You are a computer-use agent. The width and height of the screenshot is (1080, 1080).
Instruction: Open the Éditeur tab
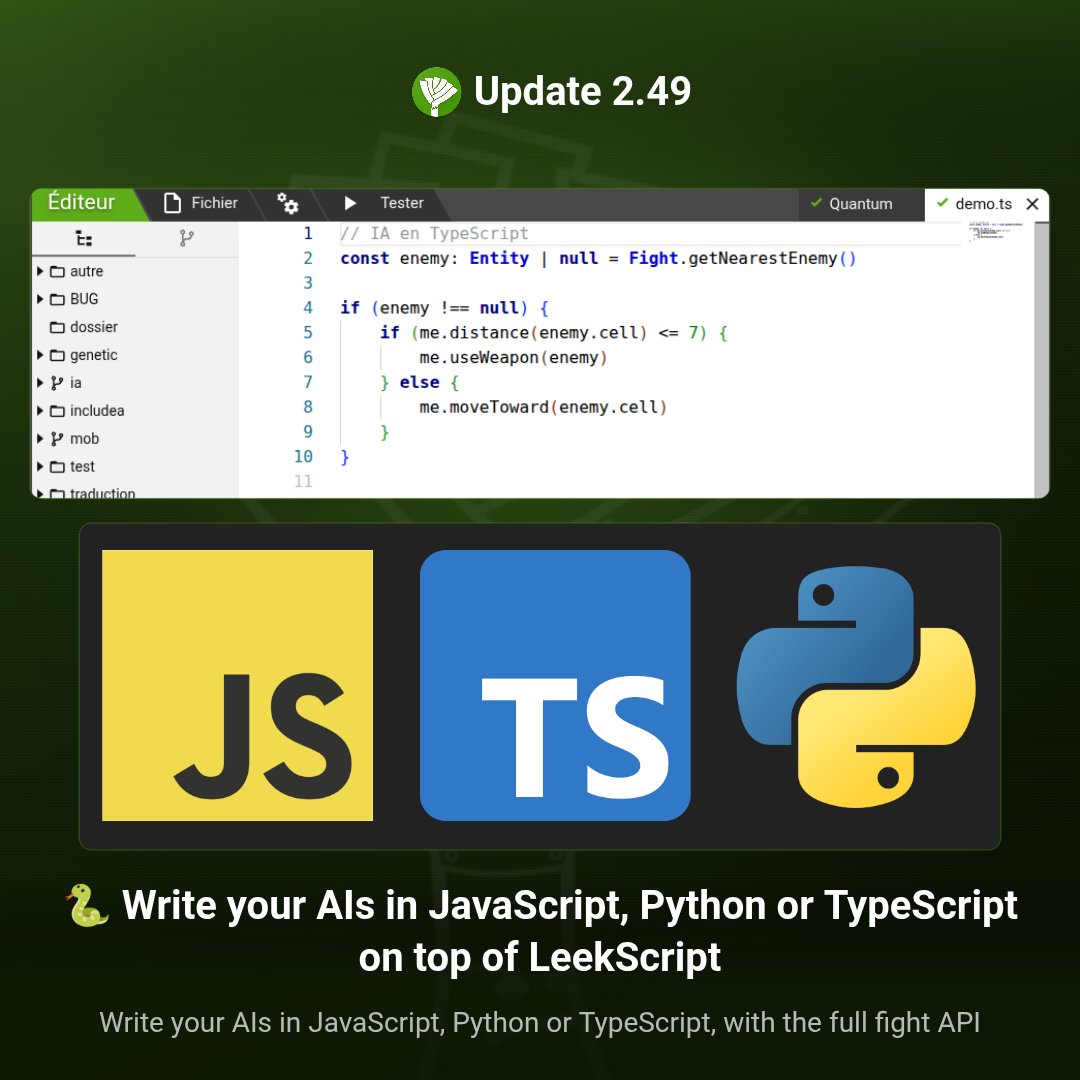pos(81,202)
